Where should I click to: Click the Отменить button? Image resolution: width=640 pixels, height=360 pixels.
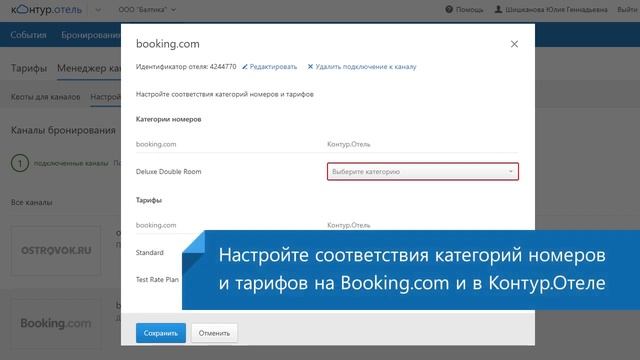(214, 333)
